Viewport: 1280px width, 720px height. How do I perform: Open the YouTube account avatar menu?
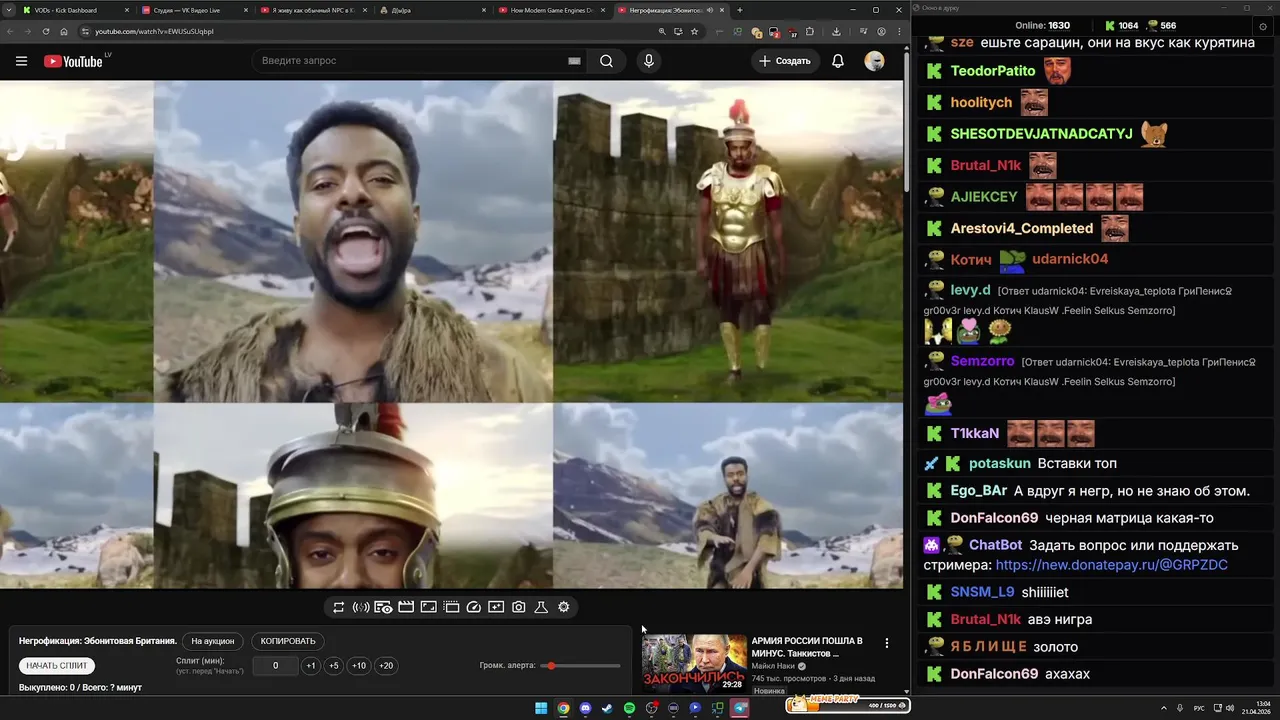pyautogui.click(x=875, y=61)
